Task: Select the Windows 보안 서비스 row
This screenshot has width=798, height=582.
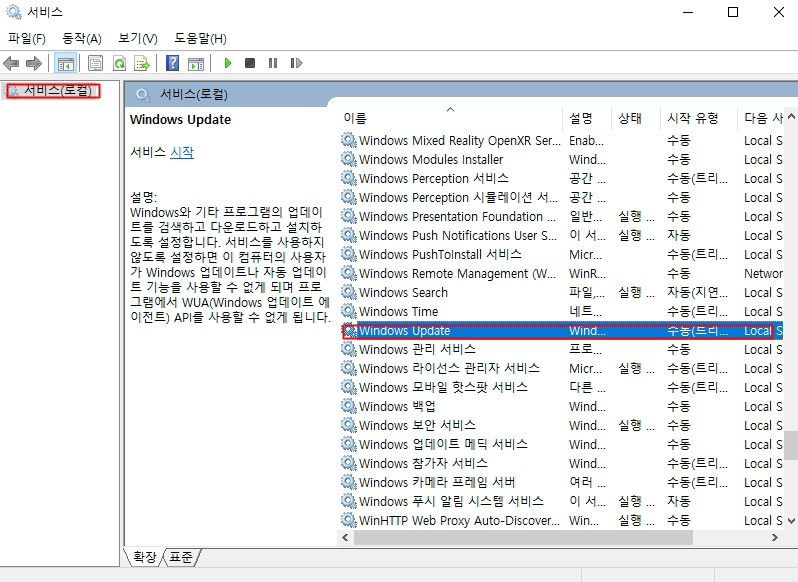Action: pyautogui.click(x=560, y=425)
